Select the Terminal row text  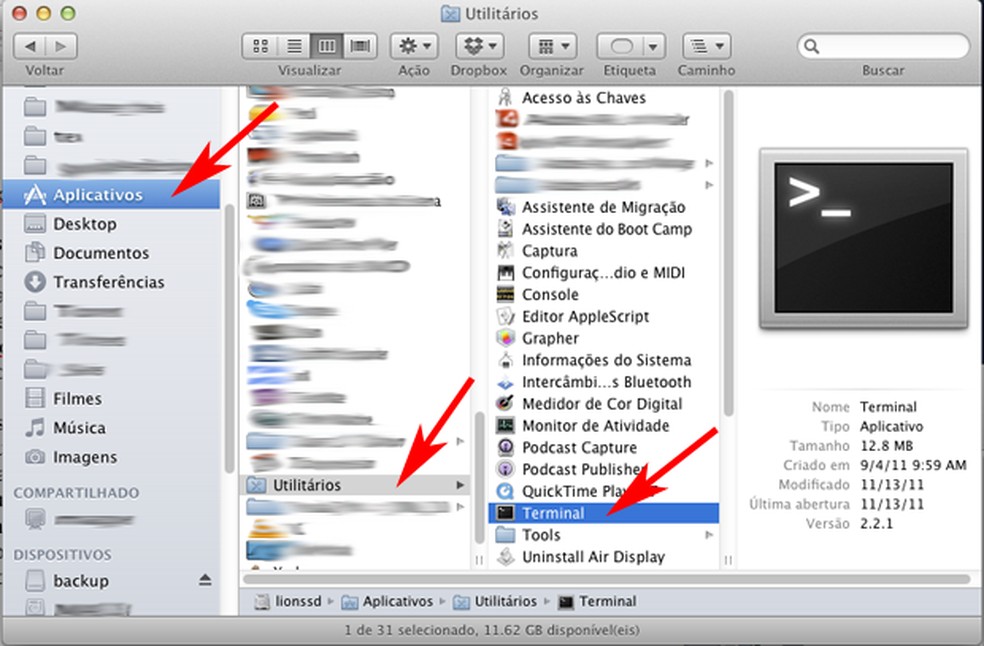553,513
